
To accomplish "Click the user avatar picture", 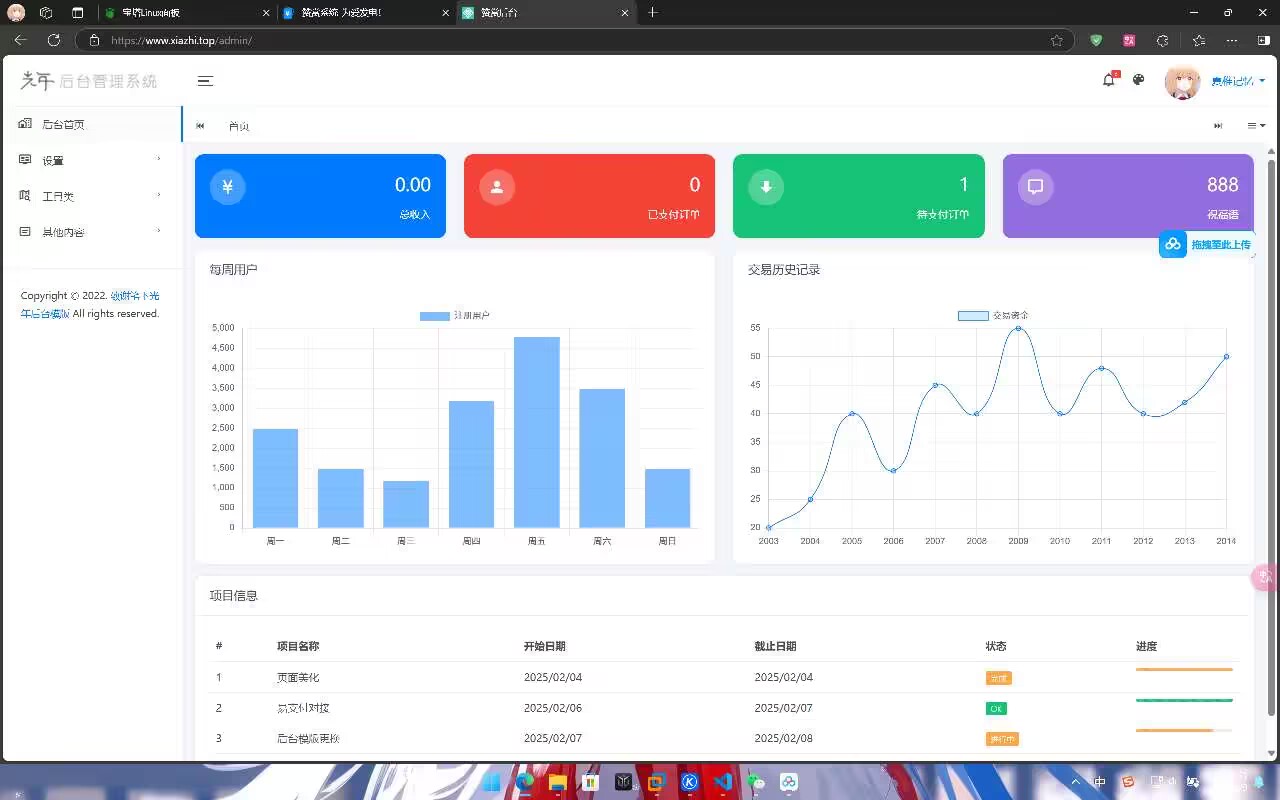I will (1182, 81).
